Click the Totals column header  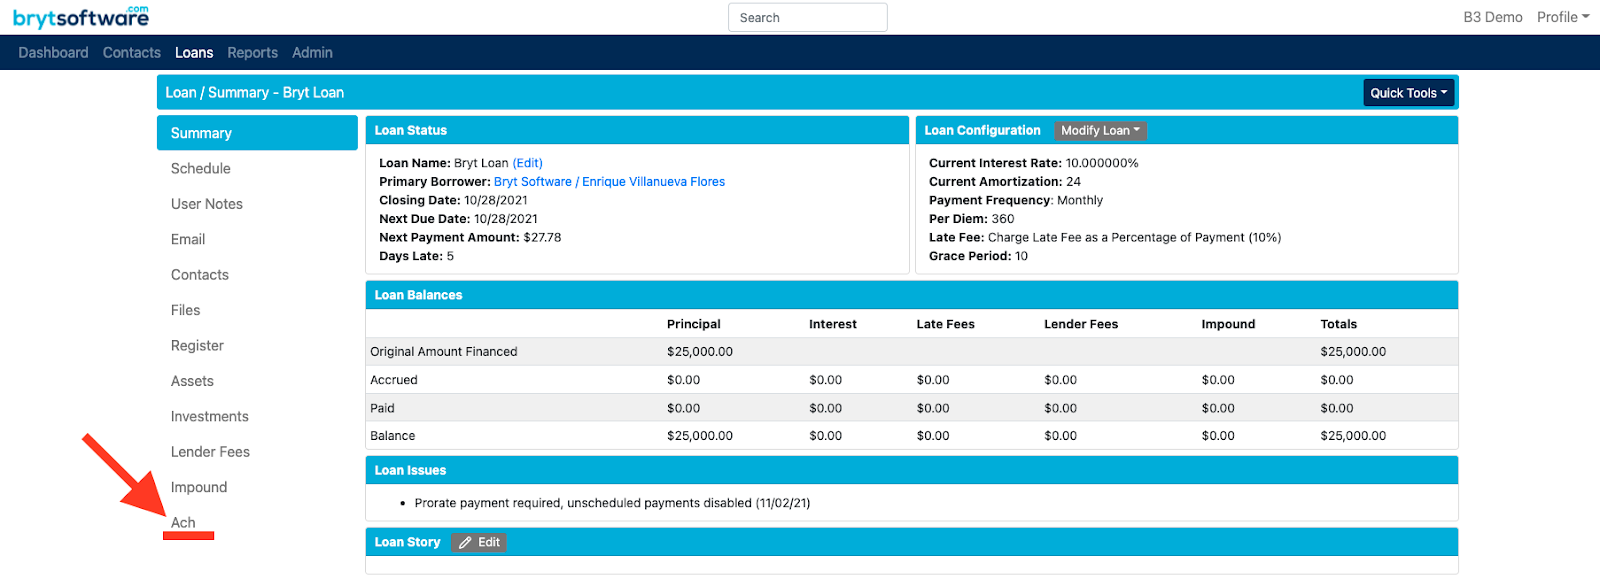coord(1338,324)
